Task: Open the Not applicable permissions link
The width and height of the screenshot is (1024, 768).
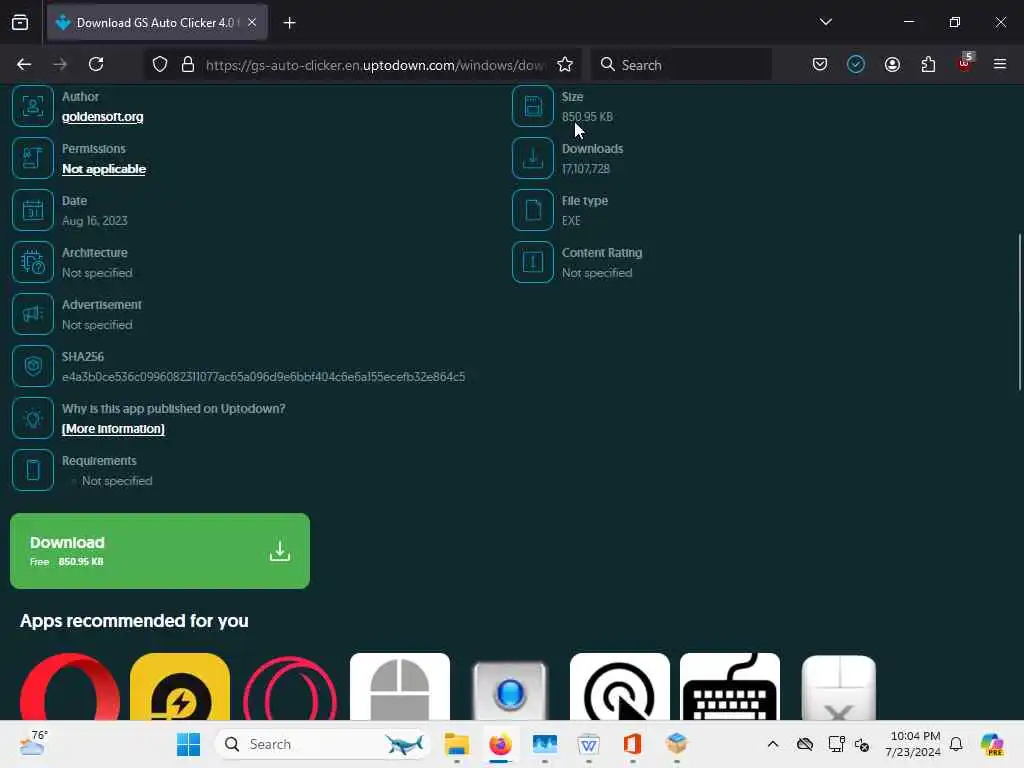Action: click(104, 169)
